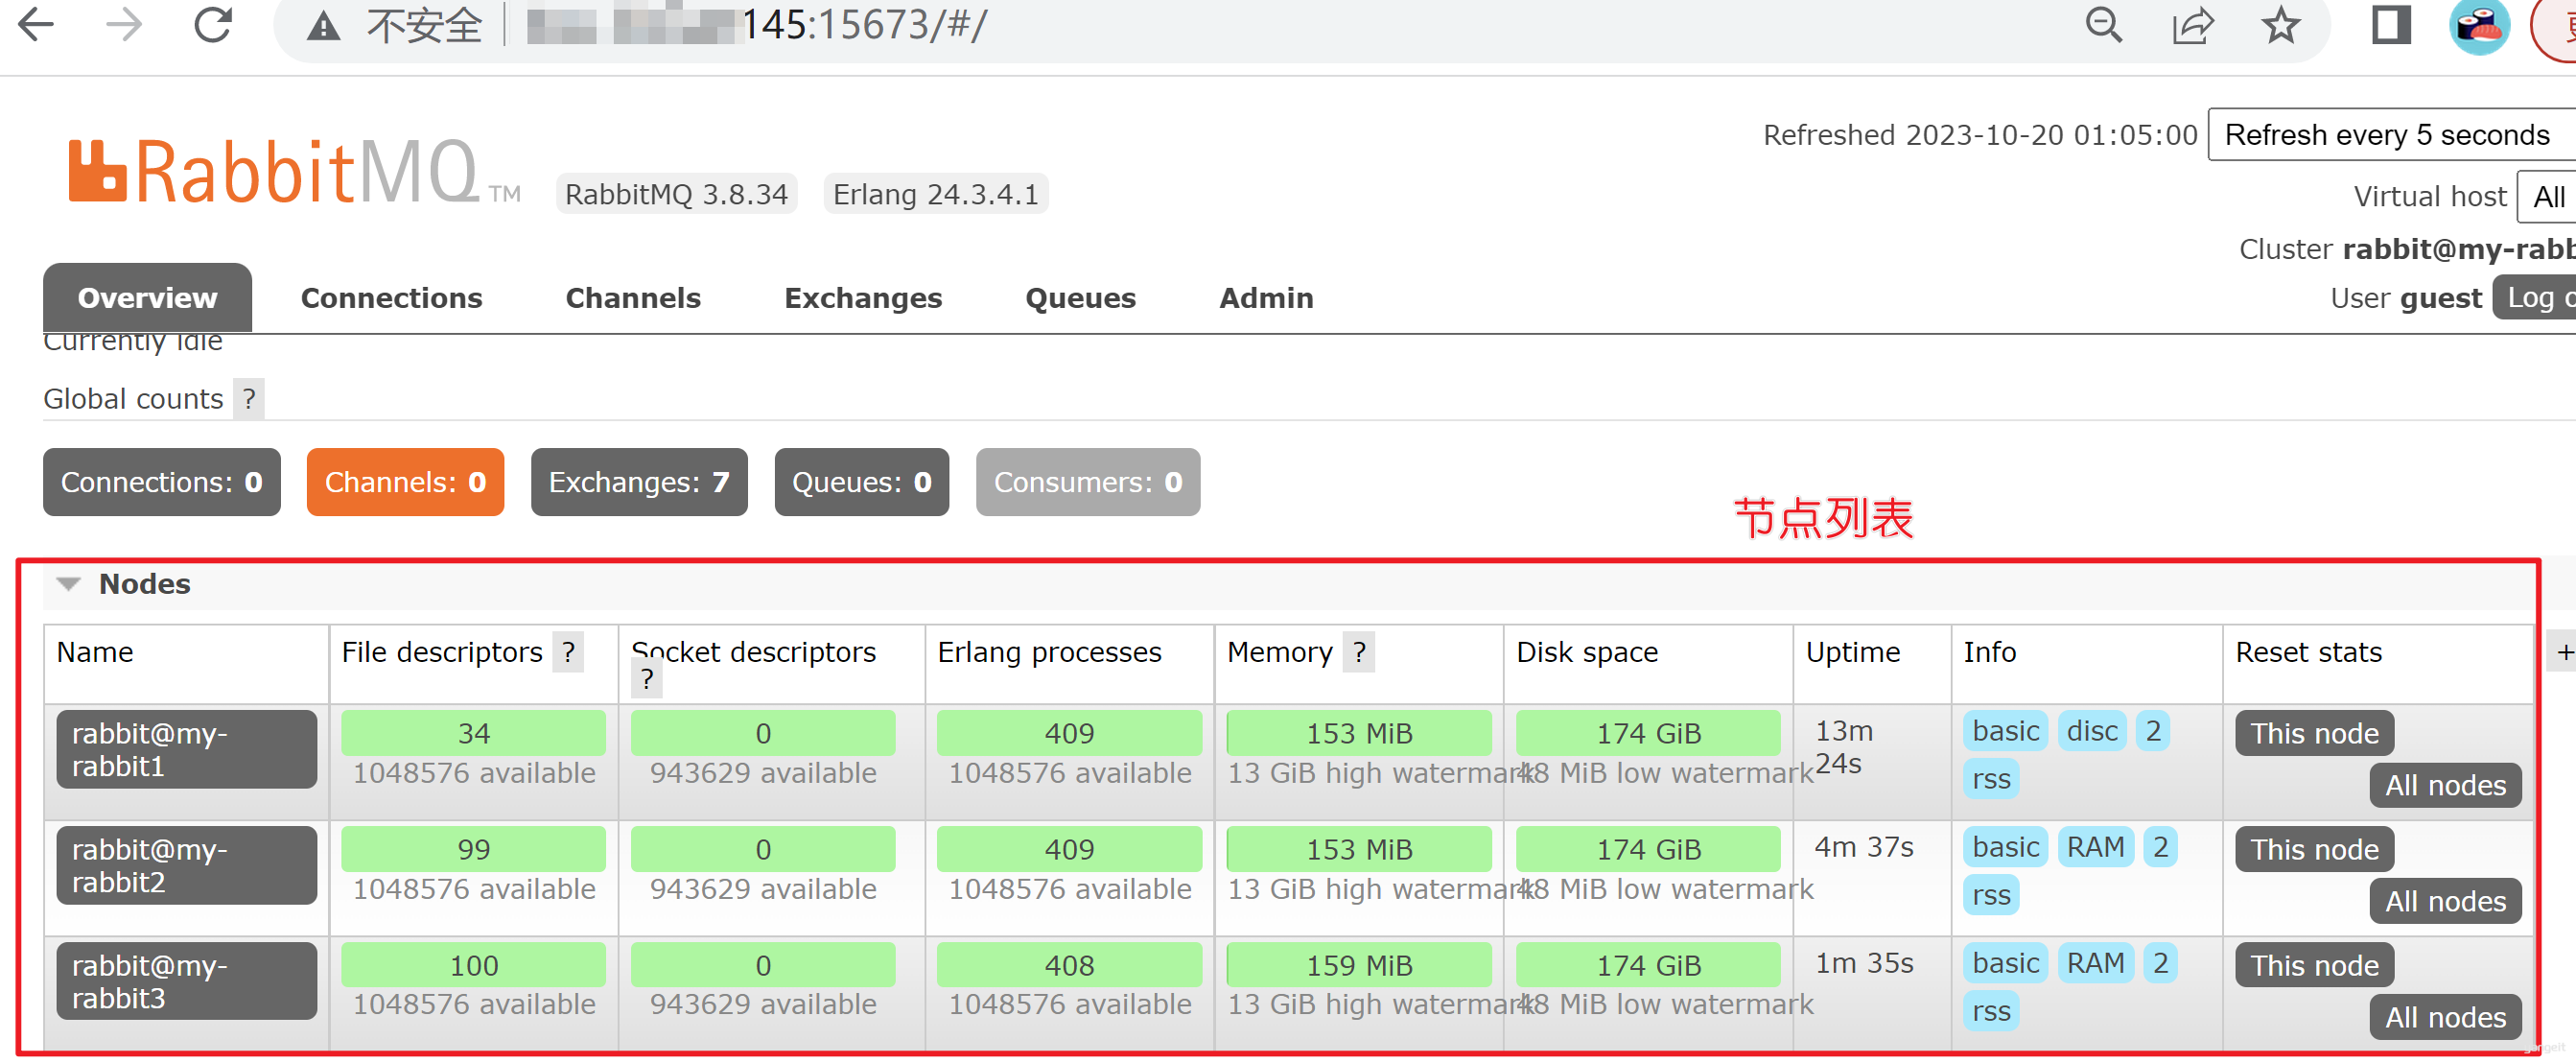Click the share page icon
2576x1063 pixels.
click(x=2192, y=24)
